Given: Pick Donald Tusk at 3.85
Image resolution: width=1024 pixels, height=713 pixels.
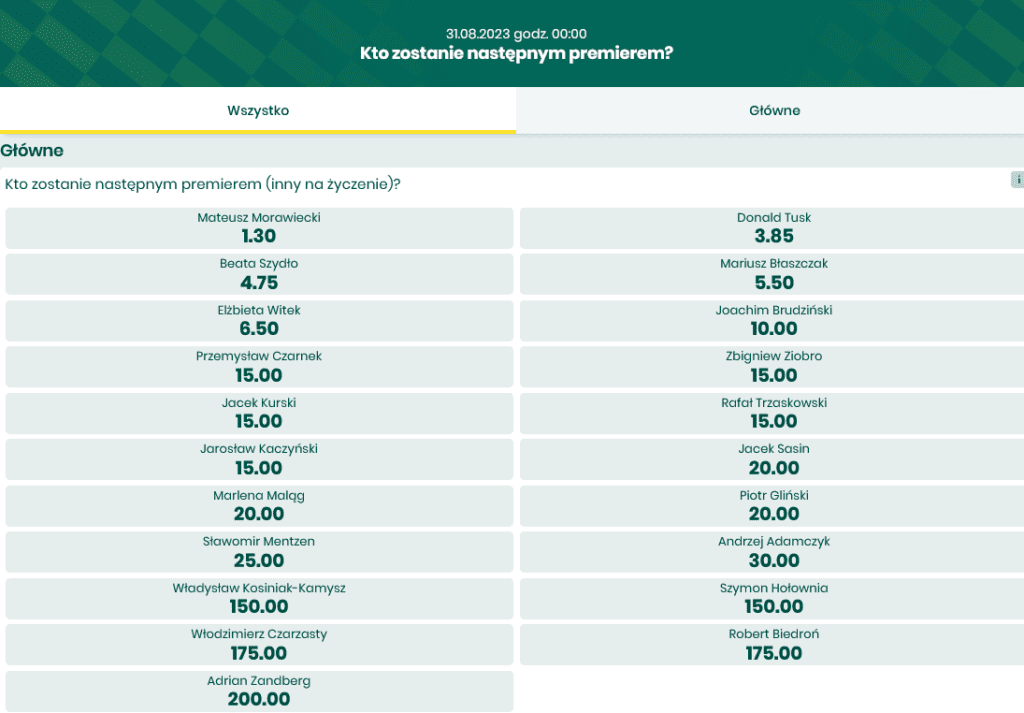Looking at the screenshot, I should pyautogui.click(x=772, y=228).
